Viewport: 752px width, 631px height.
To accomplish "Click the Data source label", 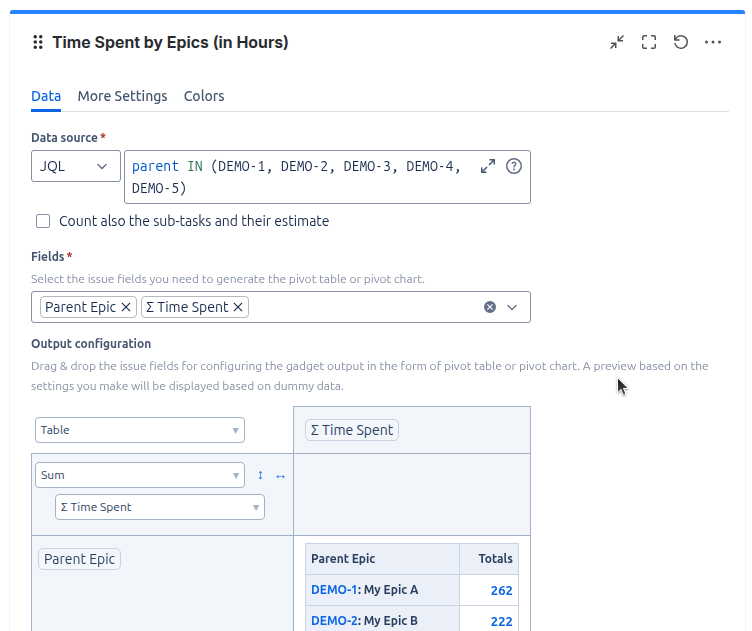I will 64,138.
